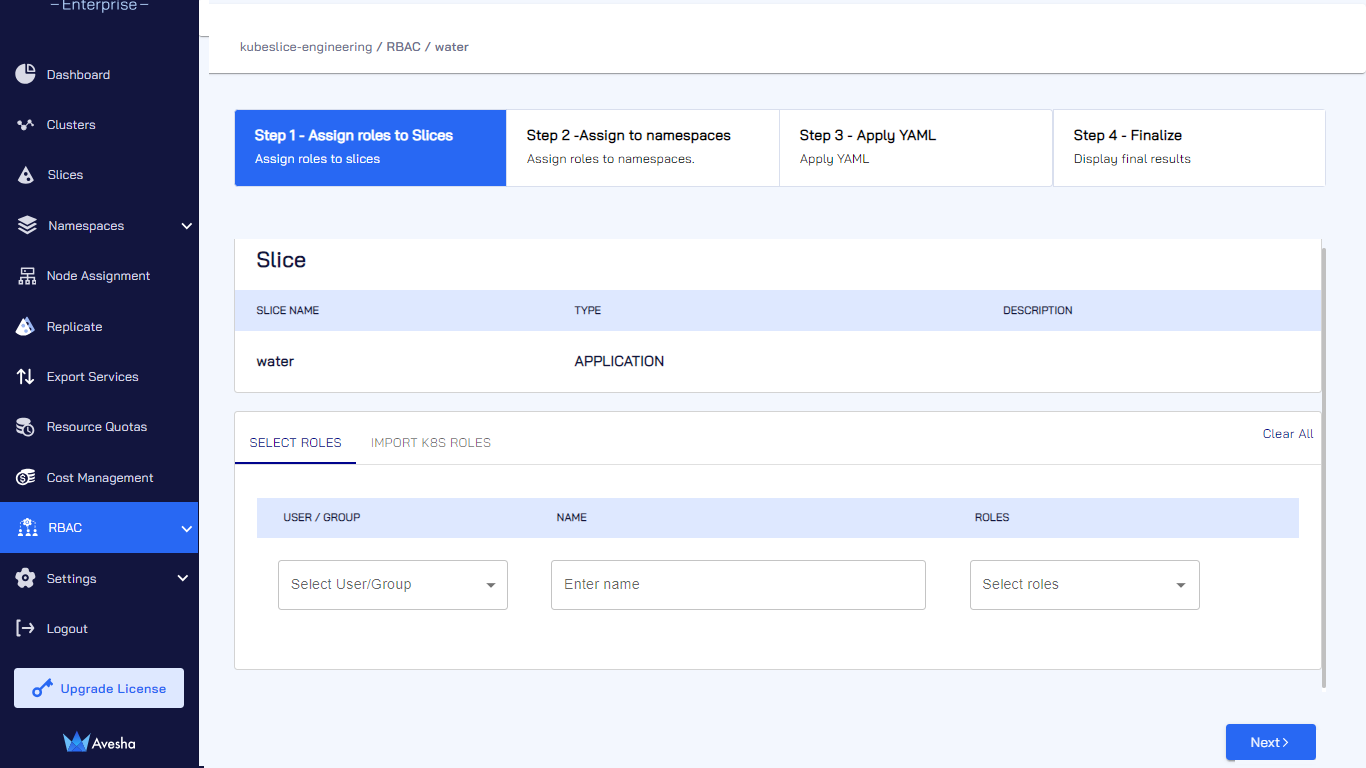Click kubeslice-engineering in the breadcrumb
1366x768 pixels.
click(x=306, y=47)
